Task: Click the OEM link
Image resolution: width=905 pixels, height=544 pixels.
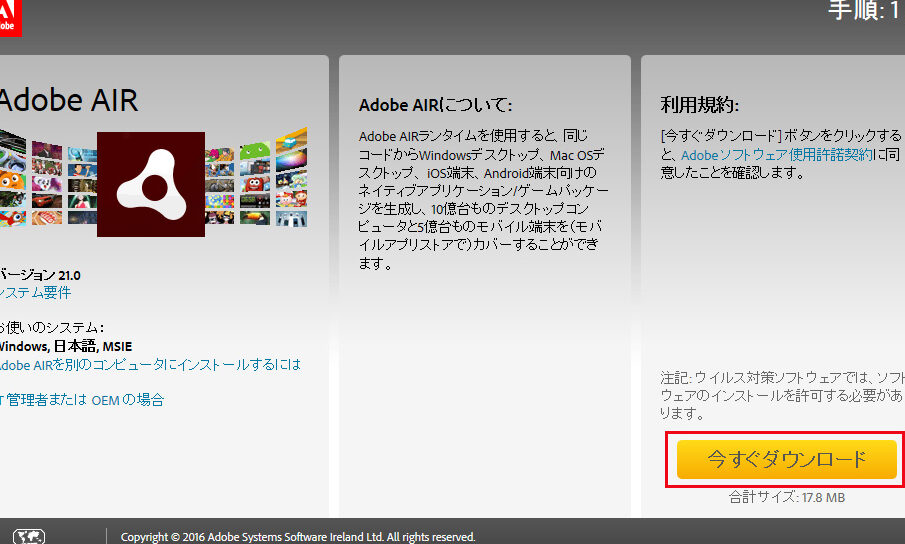Action: pos(105,400)
